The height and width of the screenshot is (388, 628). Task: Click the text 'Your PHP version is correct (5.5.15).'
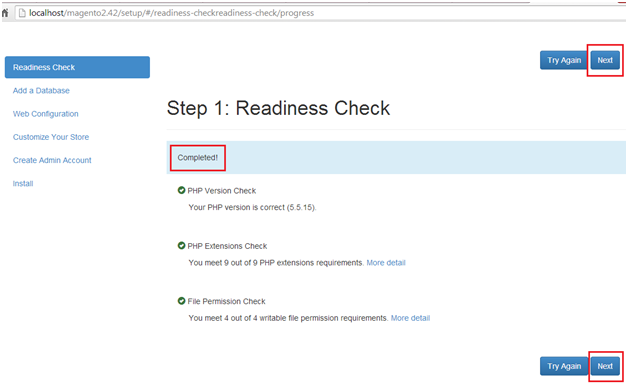point(252,207)
